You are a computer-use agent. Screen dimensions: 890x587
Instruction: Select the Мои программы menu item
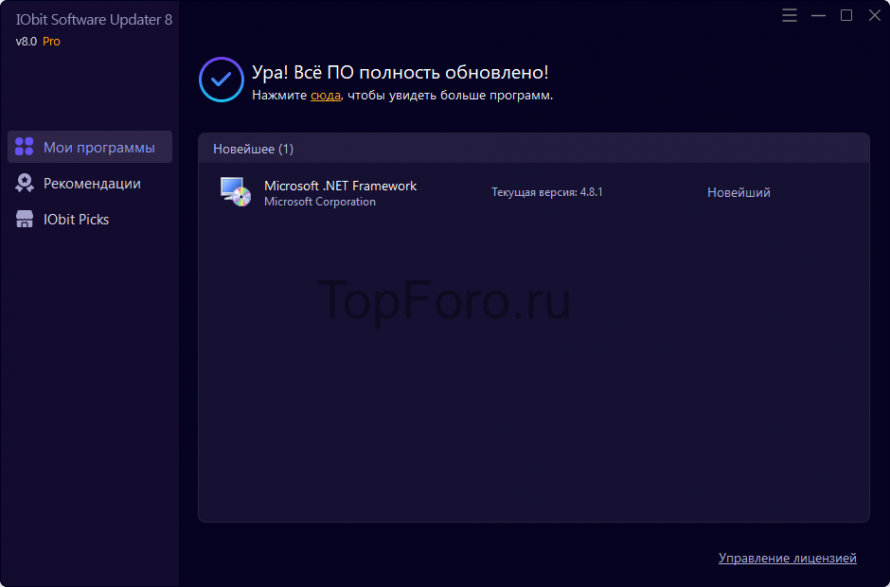pyautogui.click(x=90, y=147)
